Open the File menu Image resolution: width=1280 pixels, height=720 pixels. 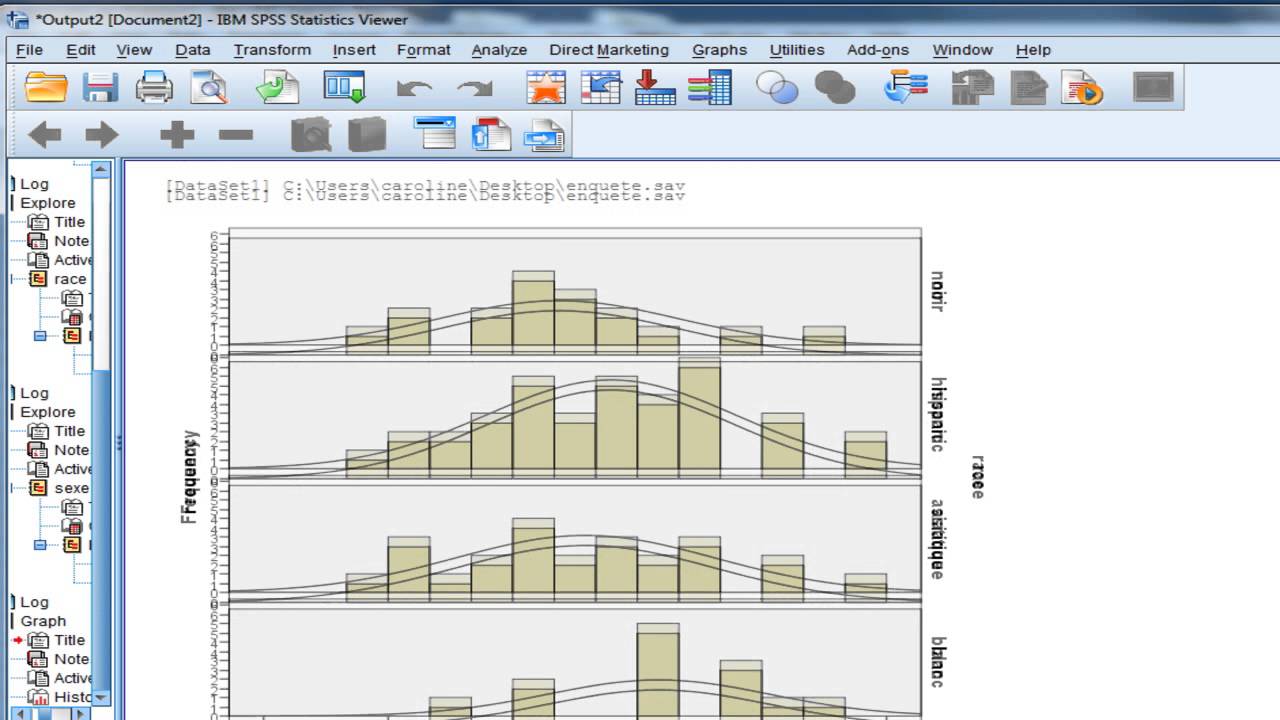[29, 50]
